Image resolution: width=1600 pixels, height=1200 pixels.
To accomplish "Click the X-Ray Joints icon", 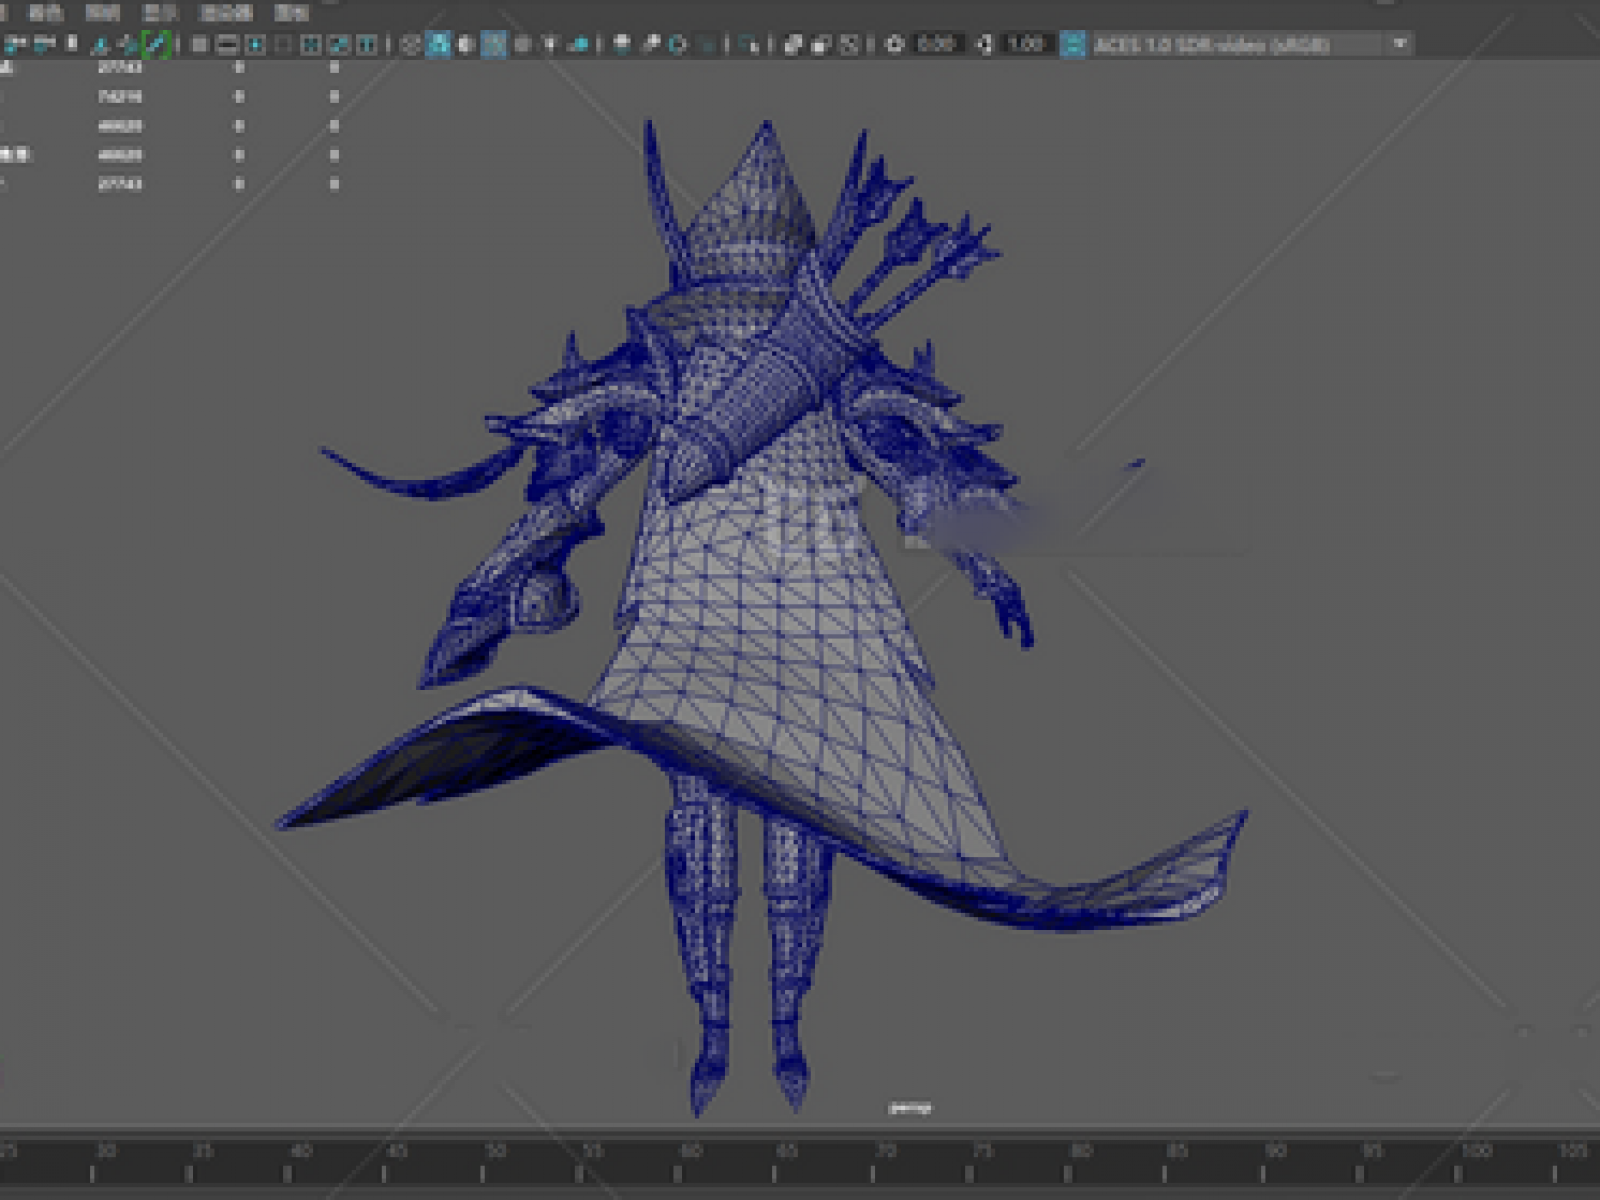I will [849, 44].
